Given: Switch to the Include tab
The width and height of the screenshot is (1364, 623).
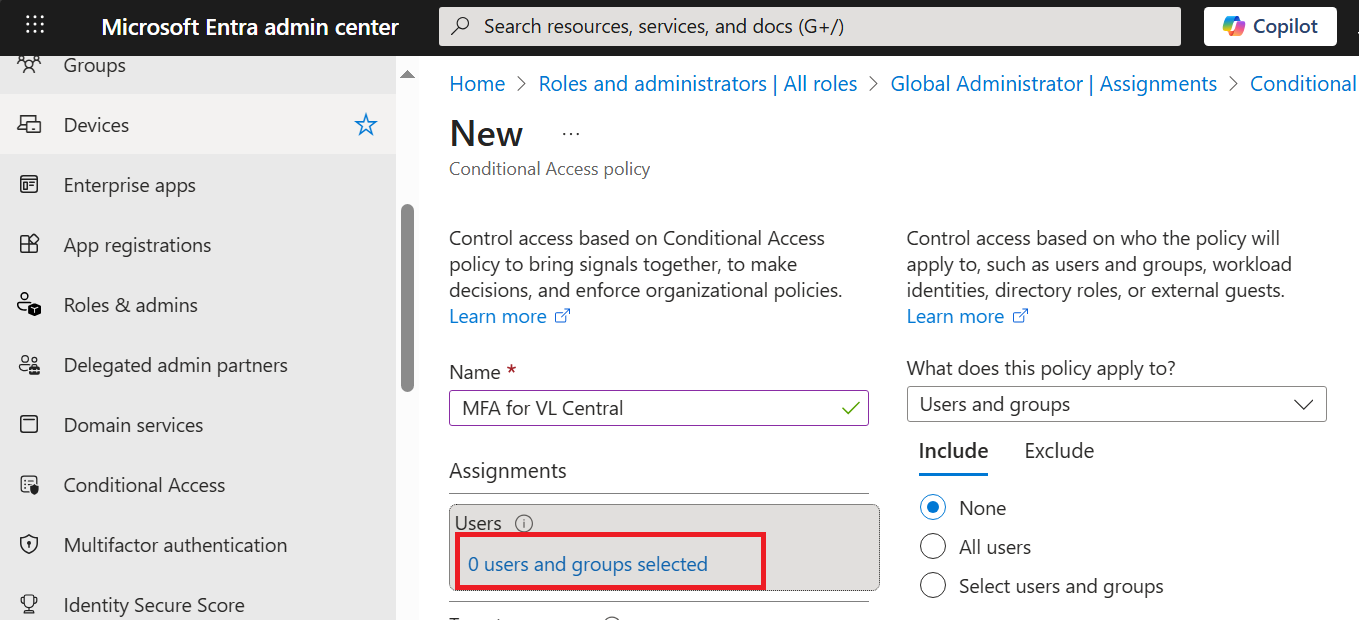Looking at the screenshot, I should click(953, 451).
